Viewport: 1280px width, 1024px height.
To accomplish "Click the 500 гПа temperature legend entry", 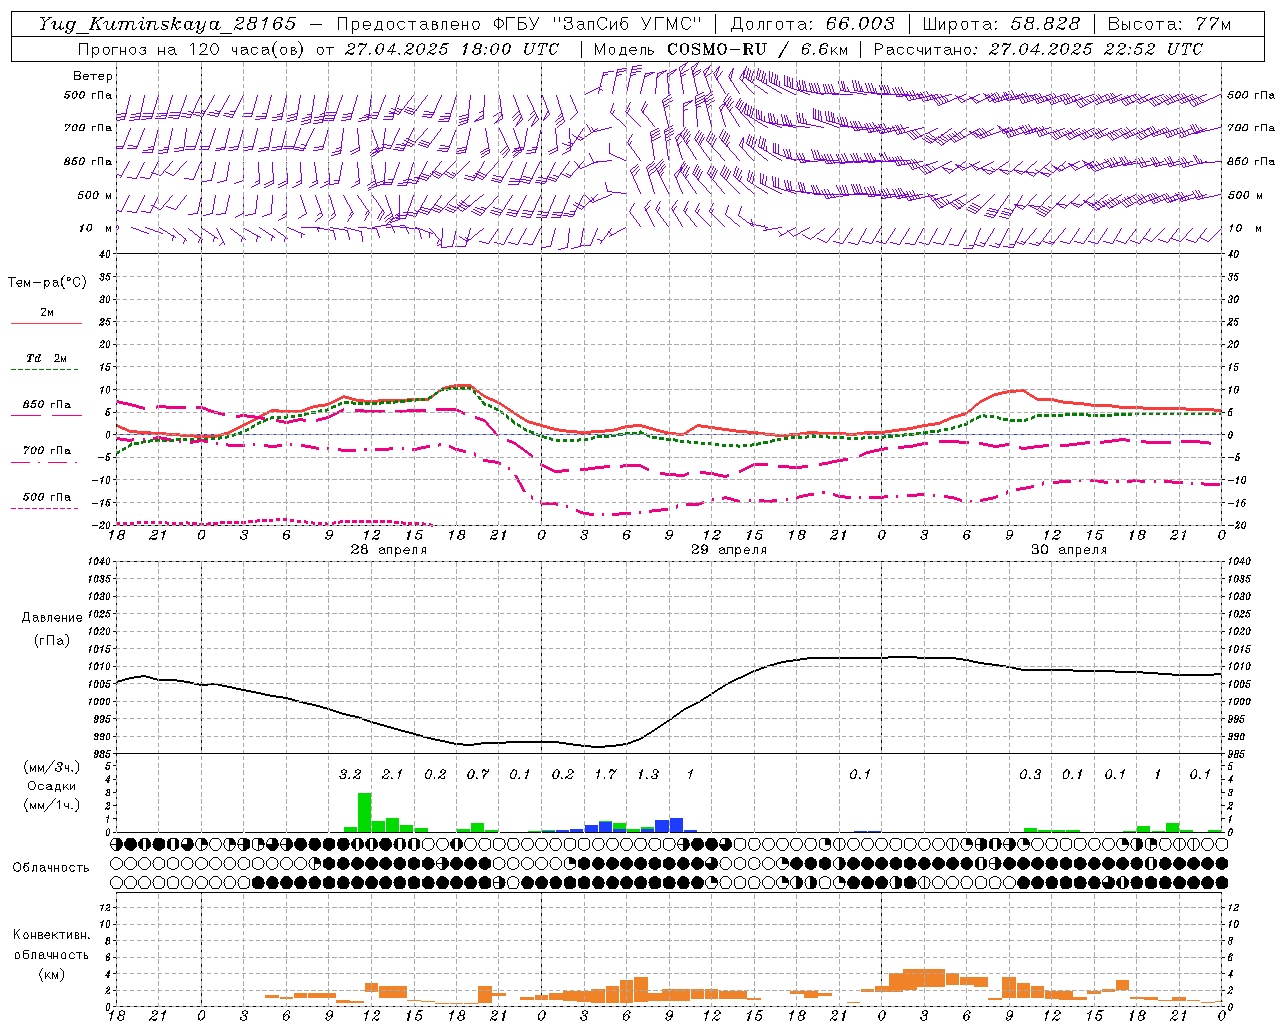I will click(x=46, y=501).
